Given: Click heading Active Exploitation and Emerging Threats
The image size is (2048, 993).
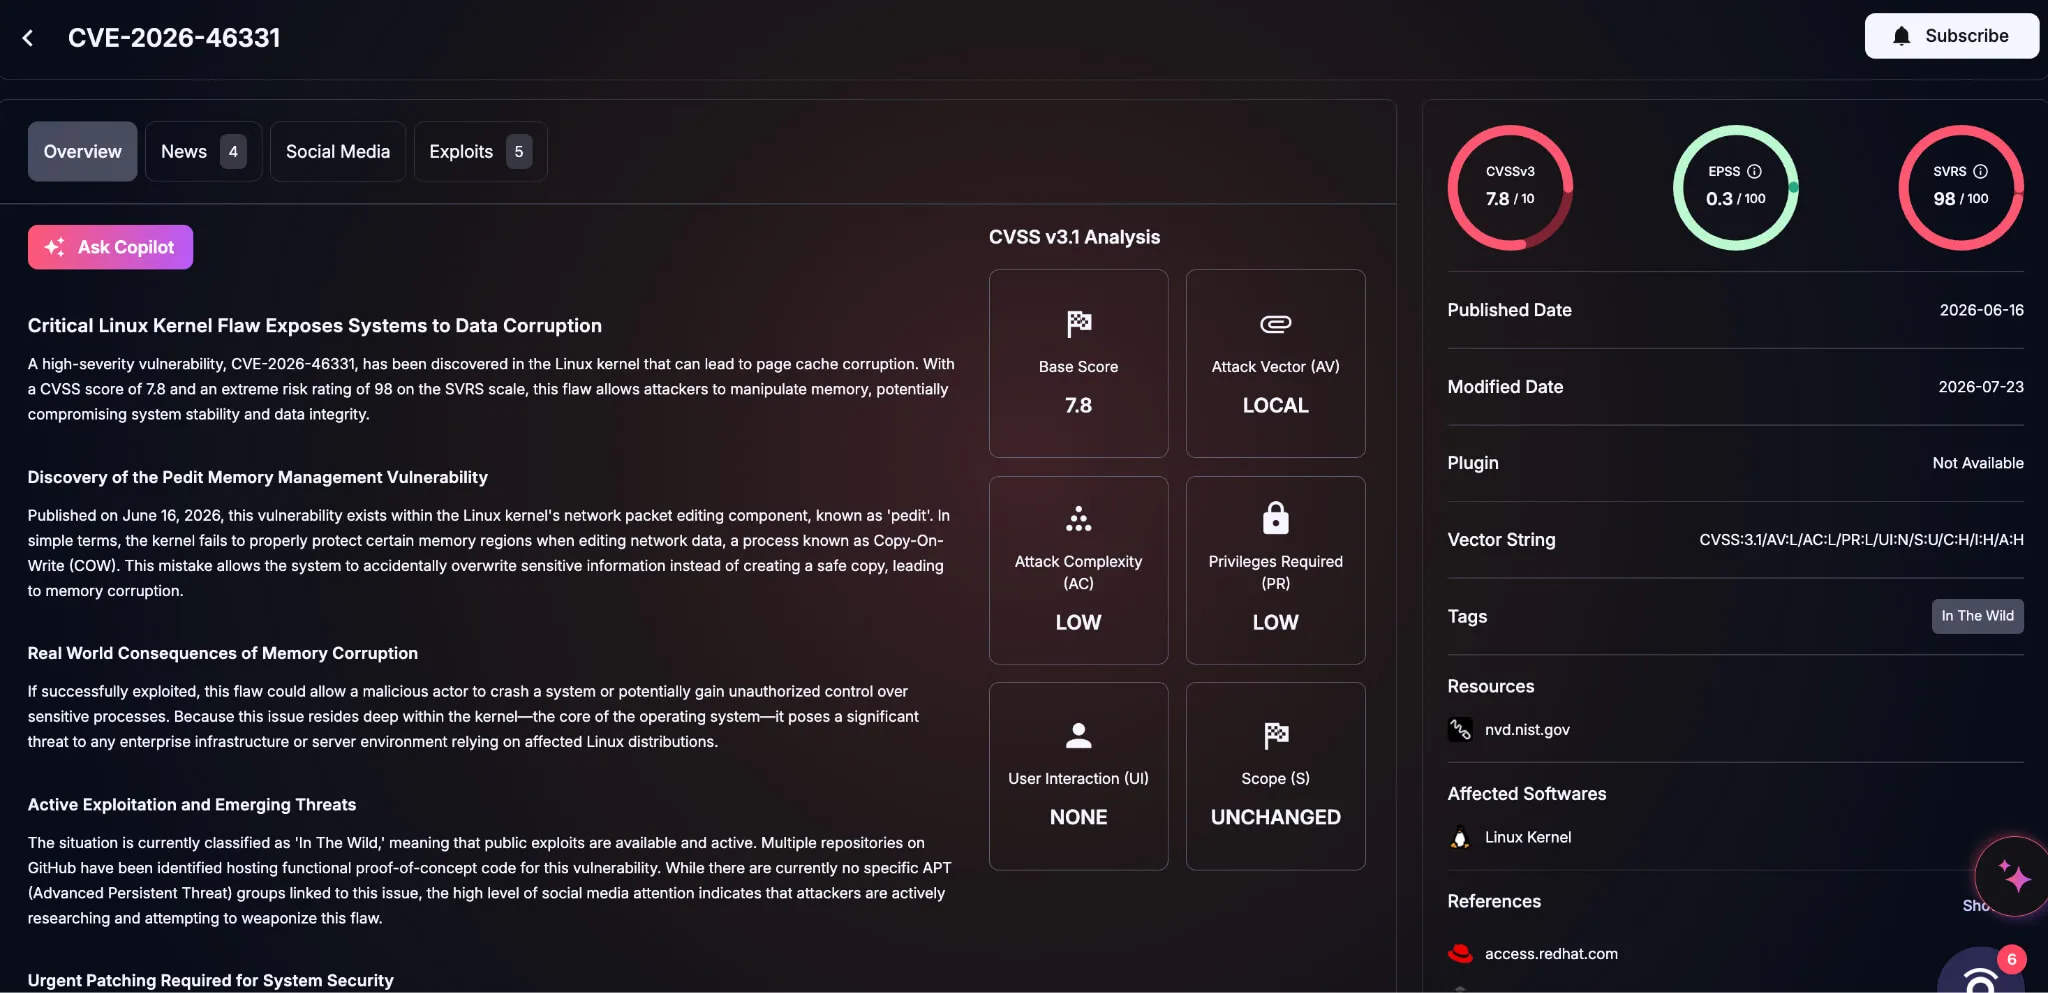Looking at the screenshot, I should click(x=191, y=805).
